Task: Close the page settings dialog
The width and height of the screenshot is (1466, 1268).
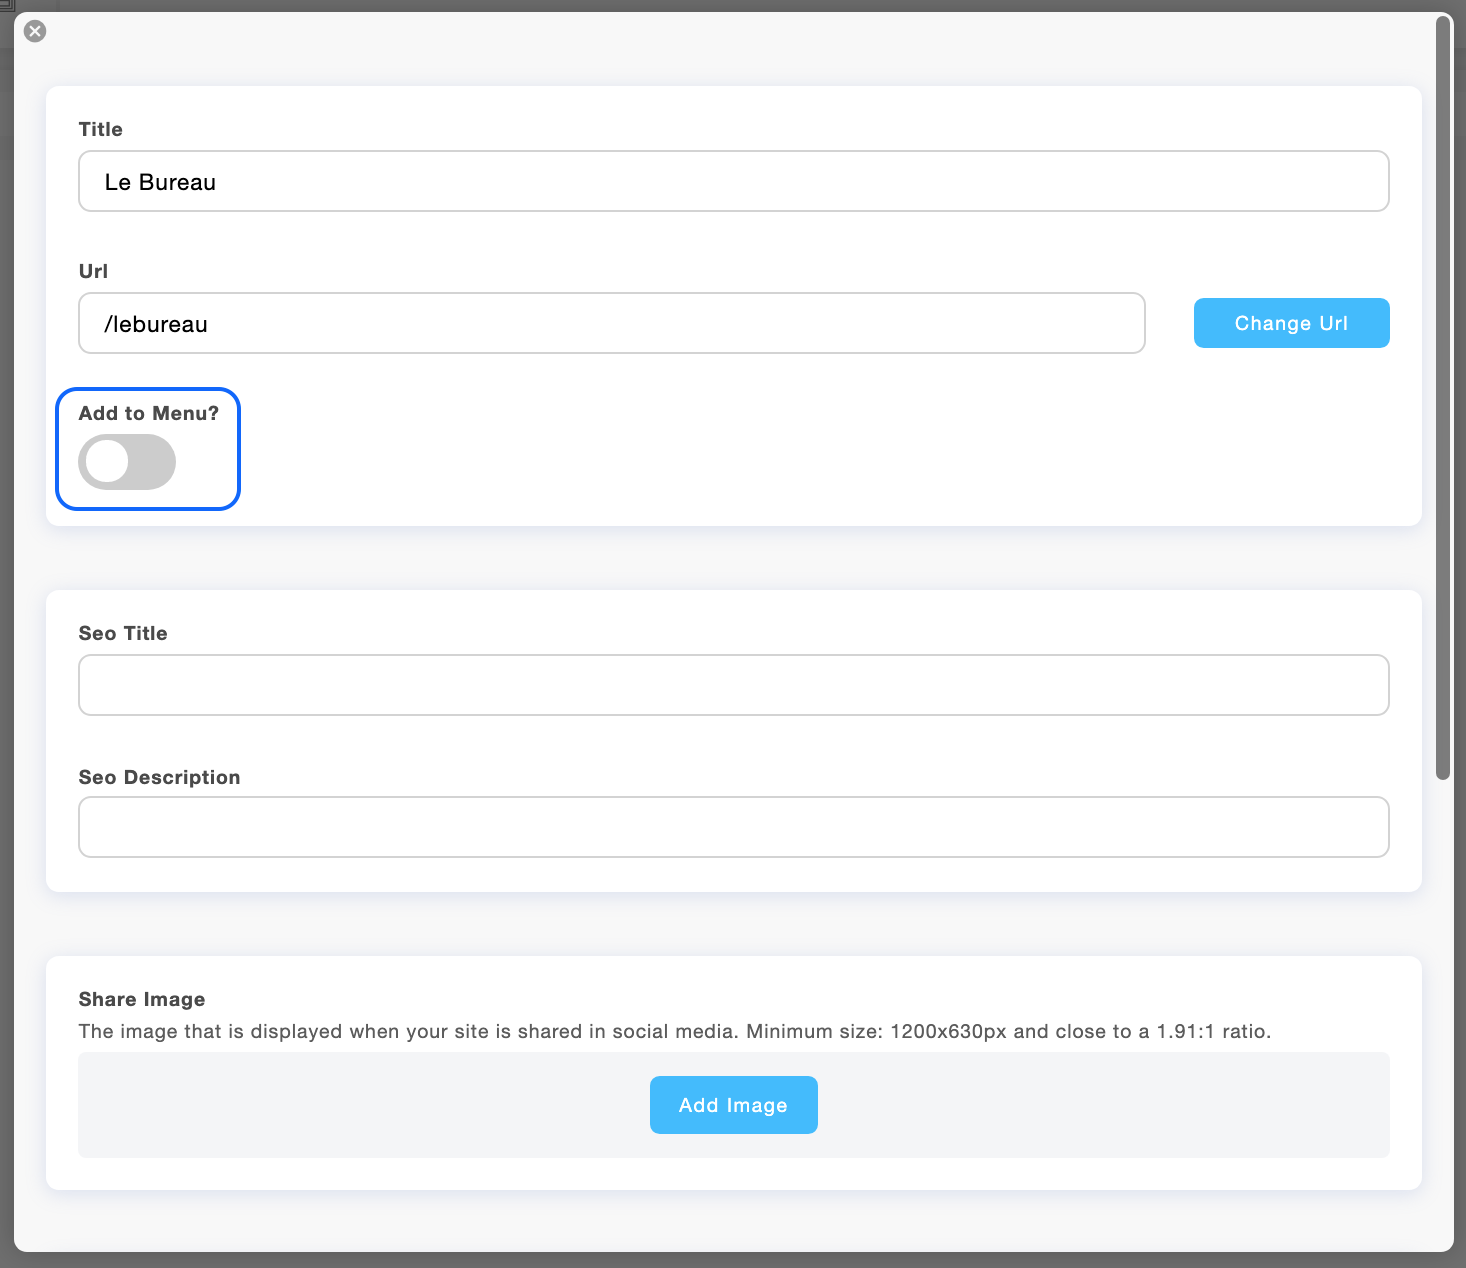Action: [35, 31]
